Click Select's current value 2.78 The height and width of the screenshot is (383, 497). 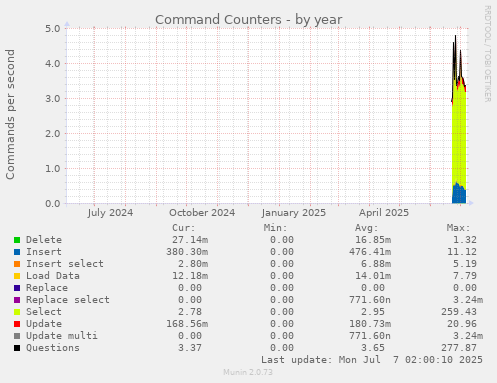click(x=190, y=312)
